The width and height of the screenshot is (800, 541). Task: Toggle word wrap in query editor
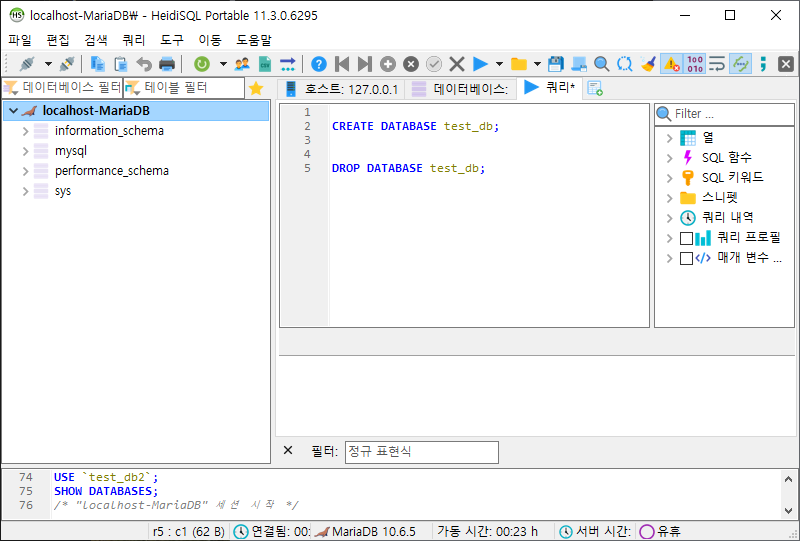[x=717, y=64]
